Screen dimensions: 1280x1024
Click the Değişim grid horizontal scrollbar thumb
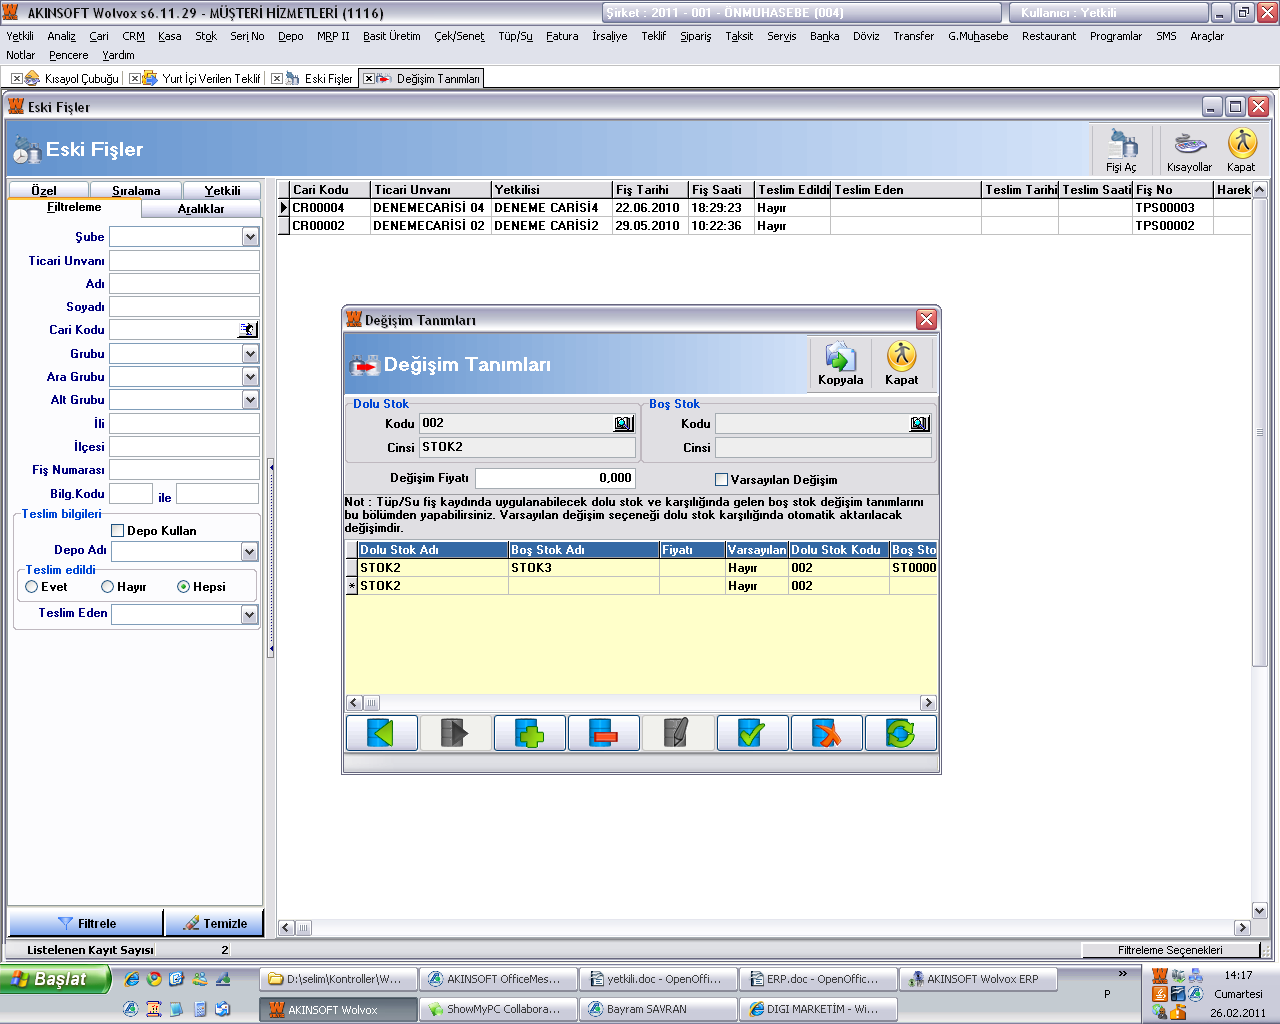[371, 703]
